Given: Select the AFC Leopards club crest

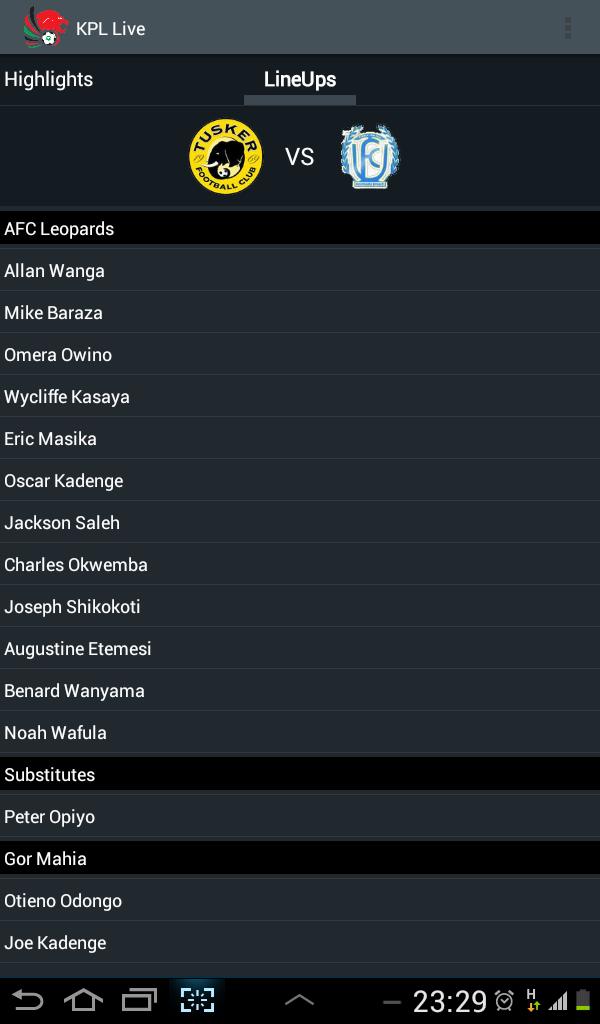Looking at the screenshot, I should click(370, 156).
